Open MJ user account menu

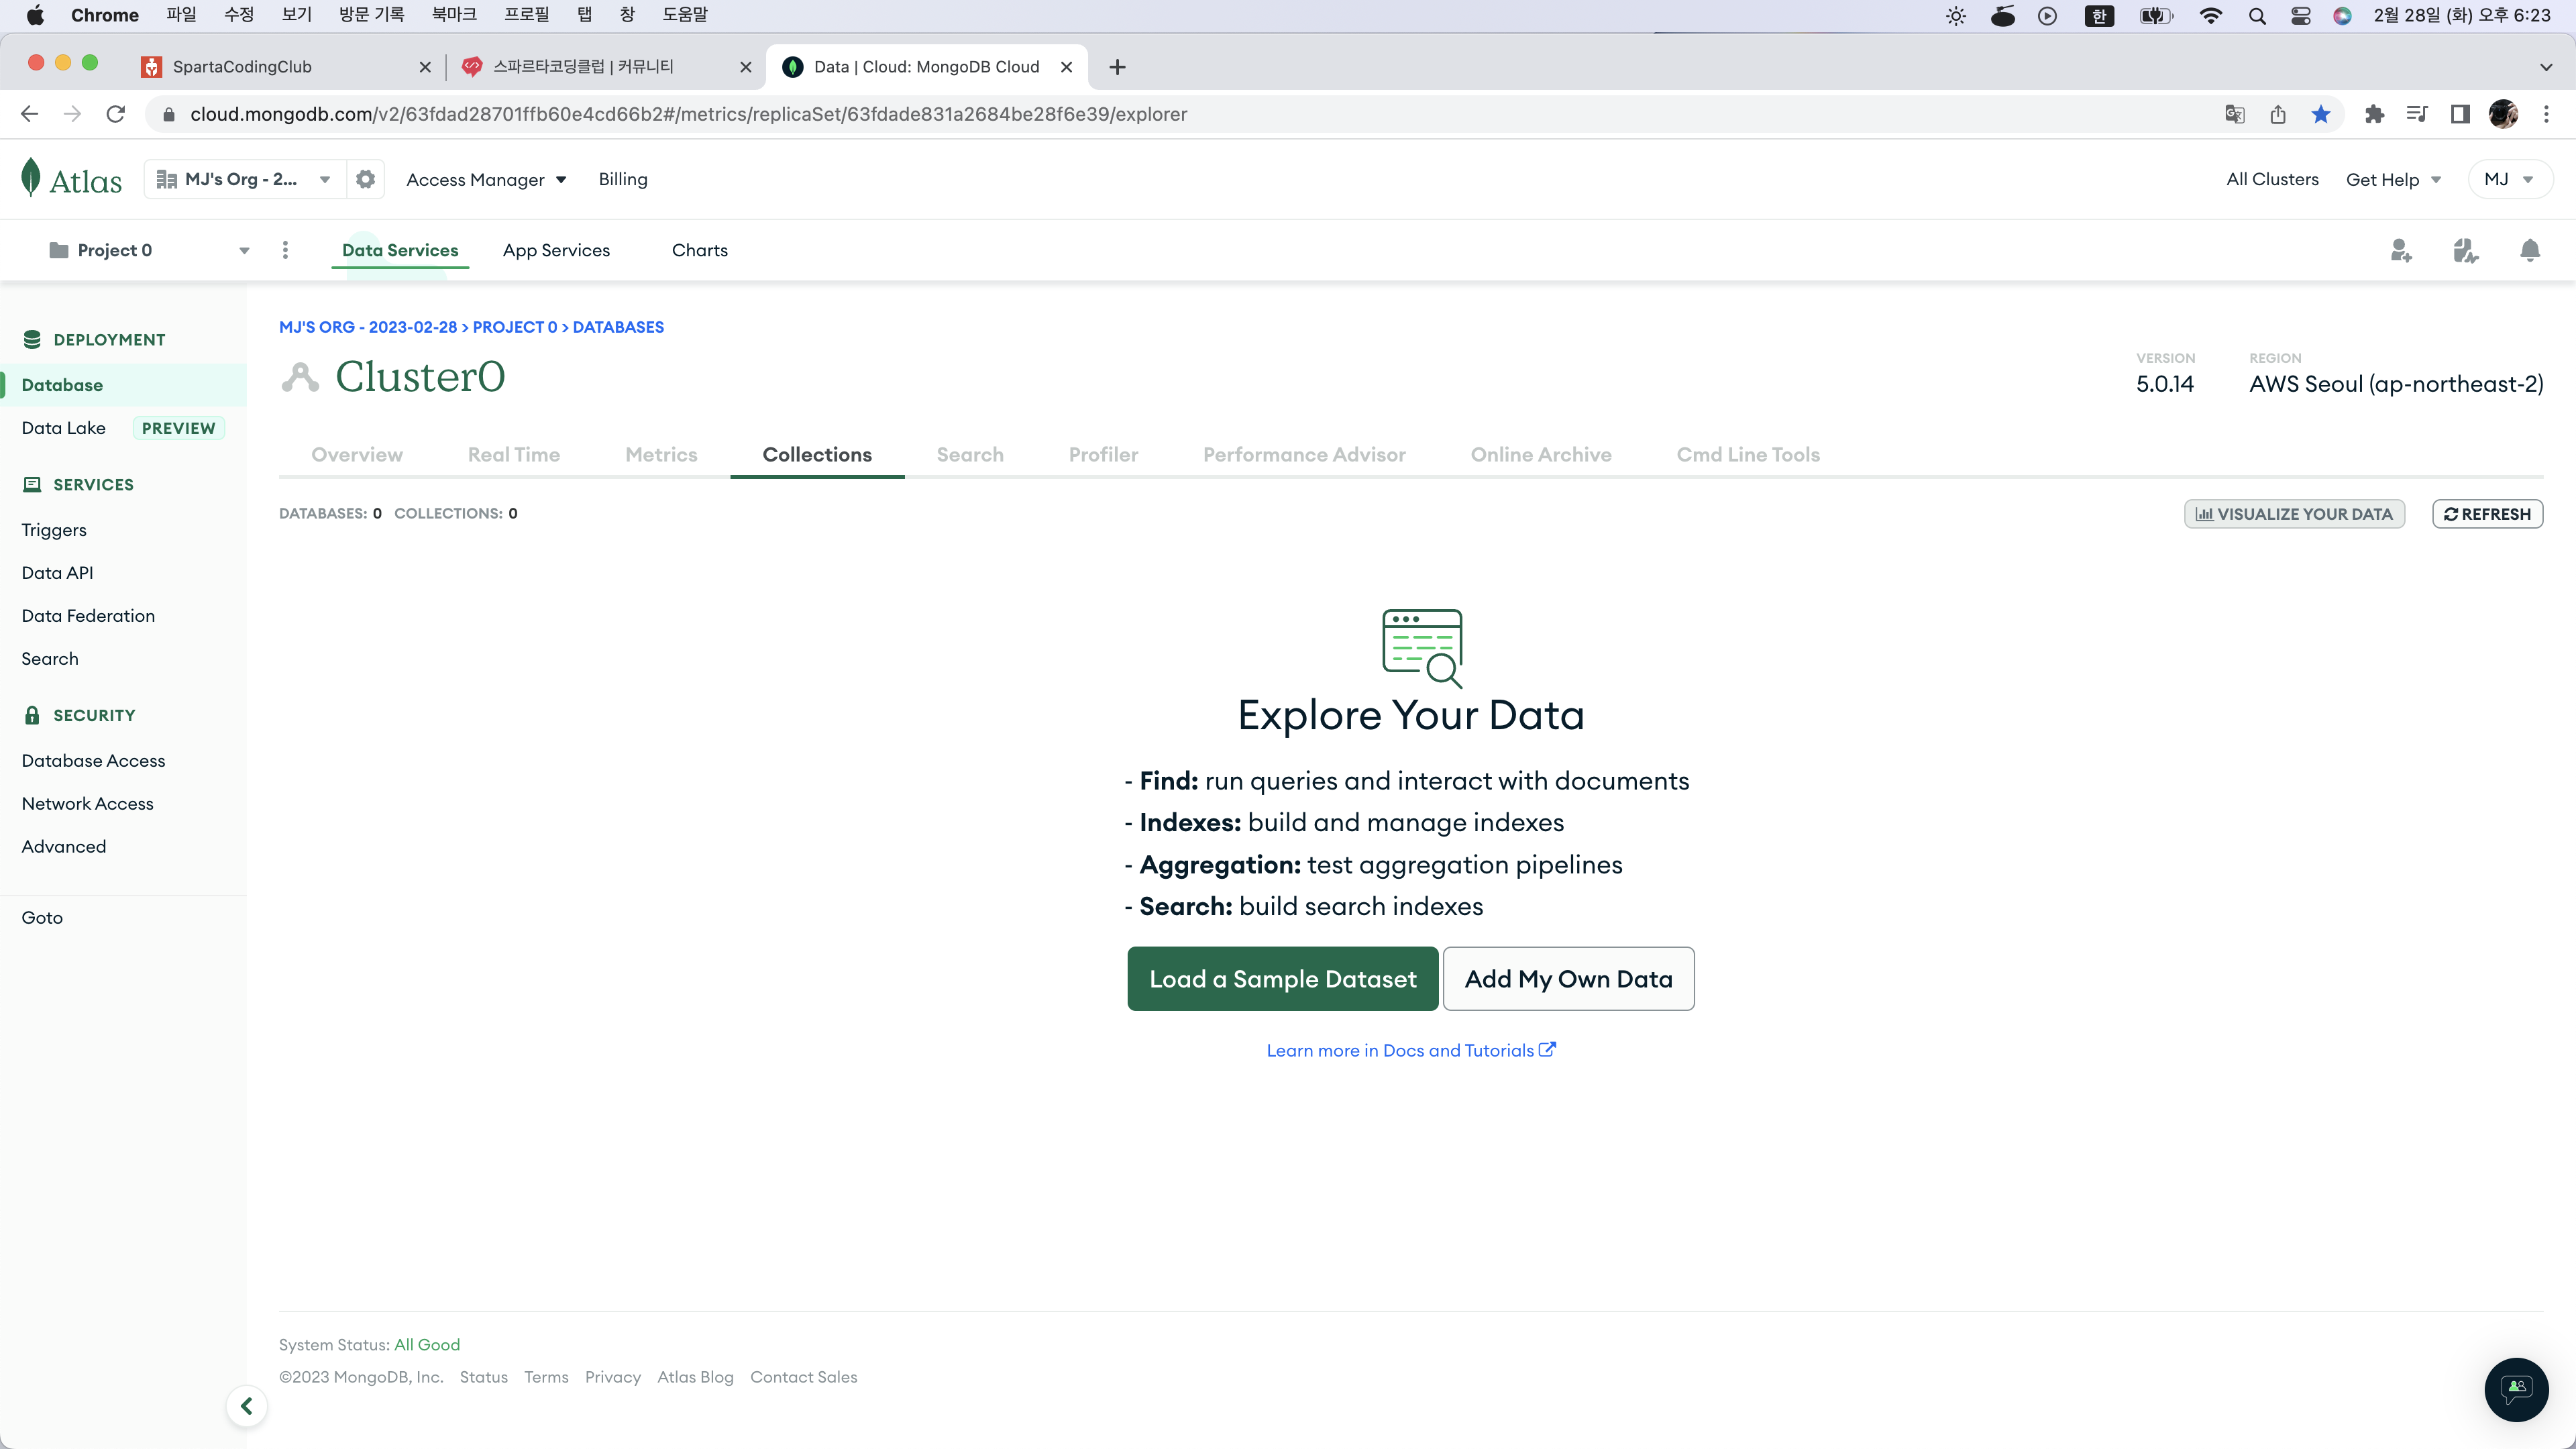point(2509,179)
